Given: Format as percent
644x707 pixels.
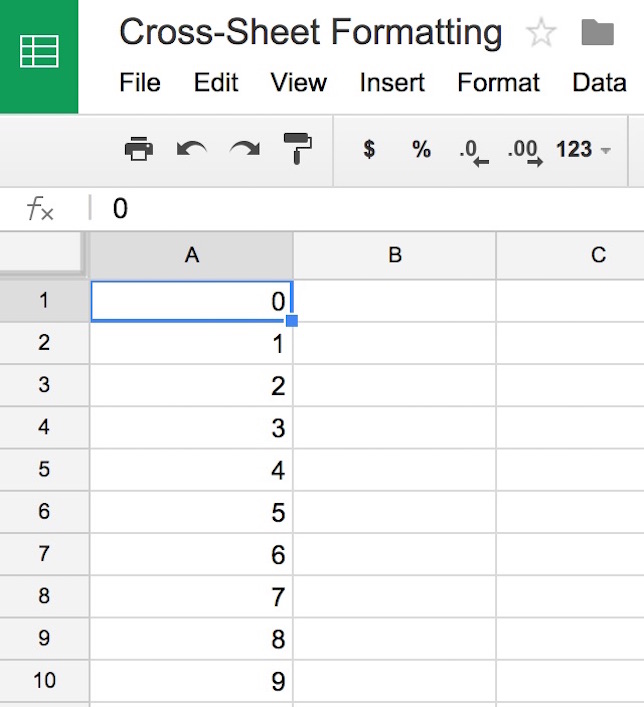Looking at the screenshot, I should tap(421, 149).
